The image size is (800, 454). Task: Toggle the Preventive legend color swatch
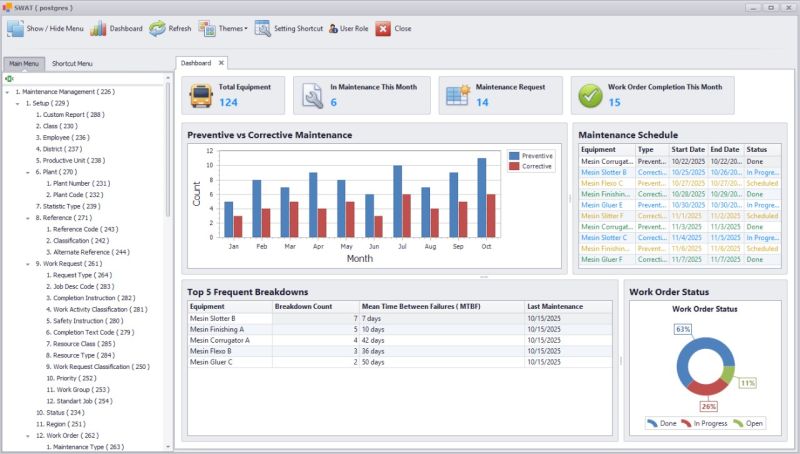point(514,156)
